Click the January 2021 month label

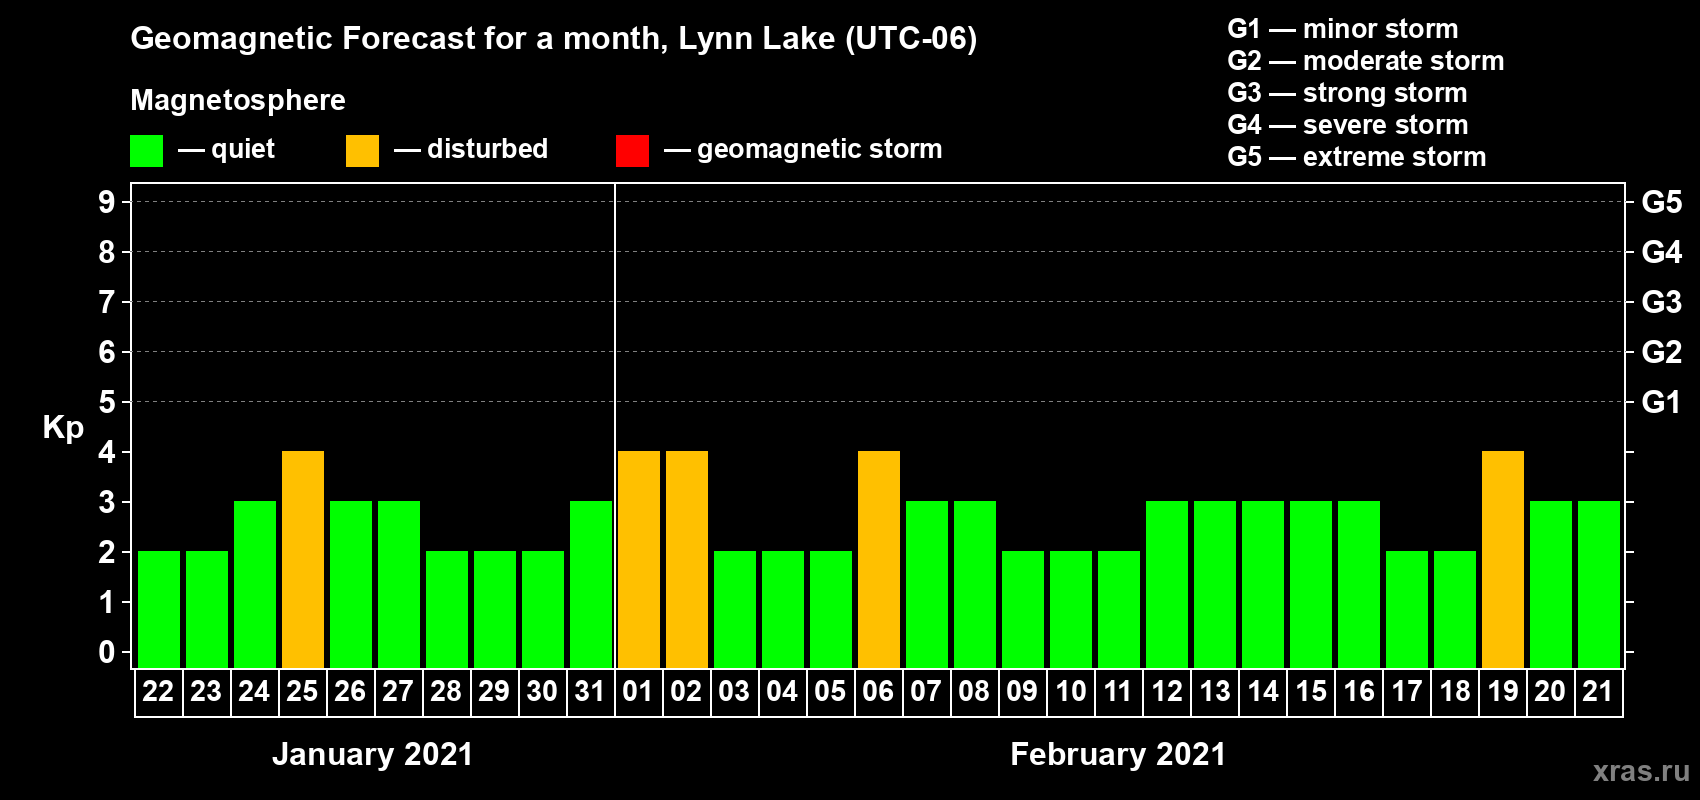[x=373, y=754]
